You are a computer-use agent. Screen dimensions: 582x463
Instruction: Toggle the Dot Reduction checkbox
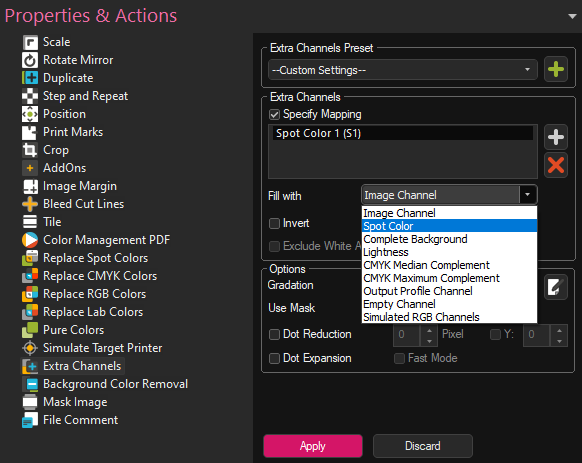pyautogui.click(x=274, y=335)
